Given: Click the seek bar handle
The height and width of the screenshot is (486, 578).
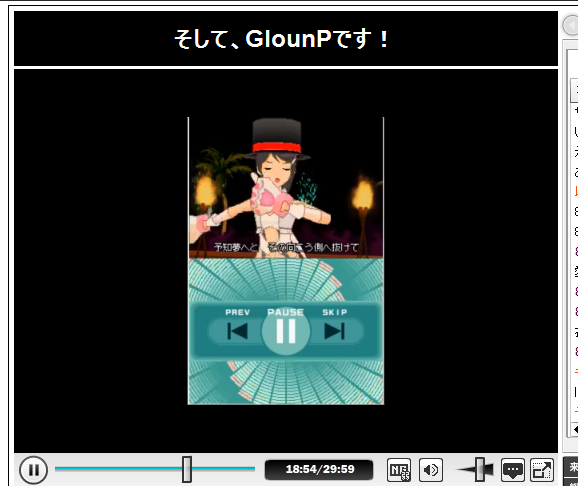Looking at the screenshot, I should 187,469.
